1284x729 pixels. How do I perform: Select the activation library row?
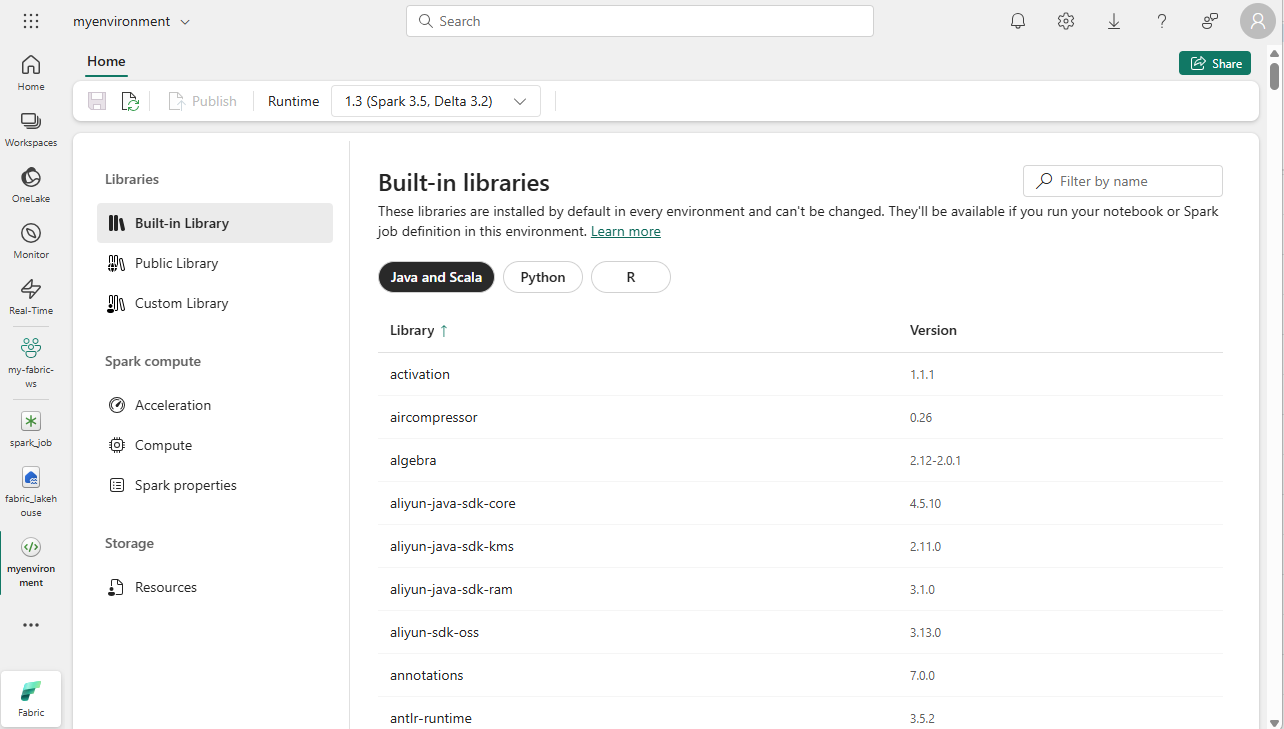[x=800, y=374]
